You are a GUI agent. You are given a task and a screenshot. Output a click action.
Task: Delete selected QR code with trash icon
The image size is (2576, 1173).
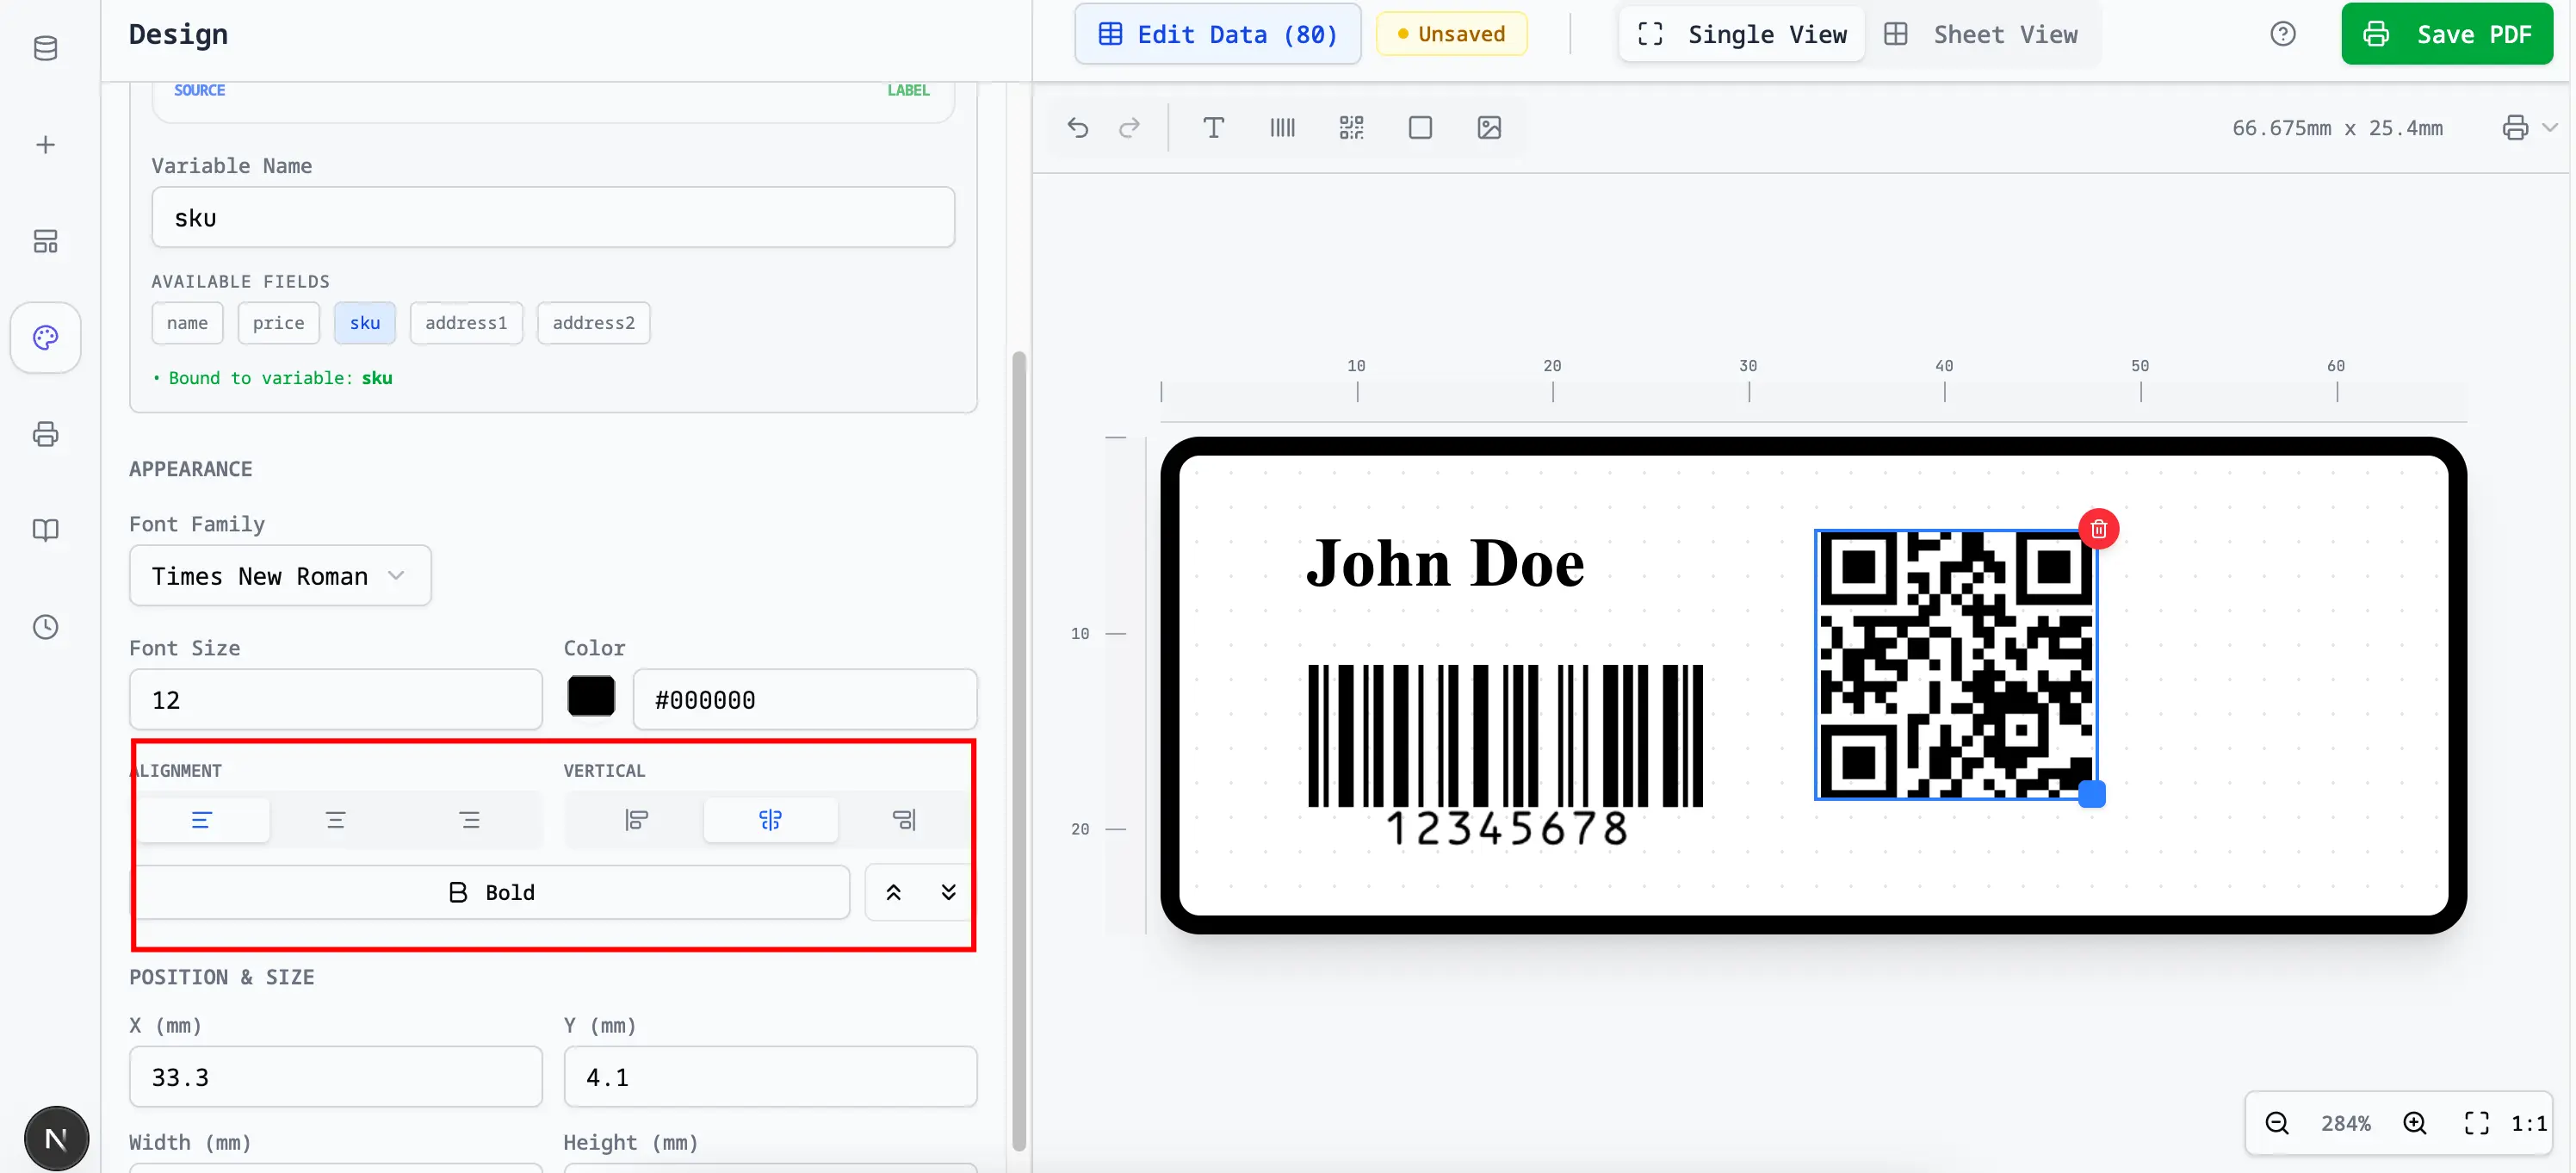[2098, 529]
